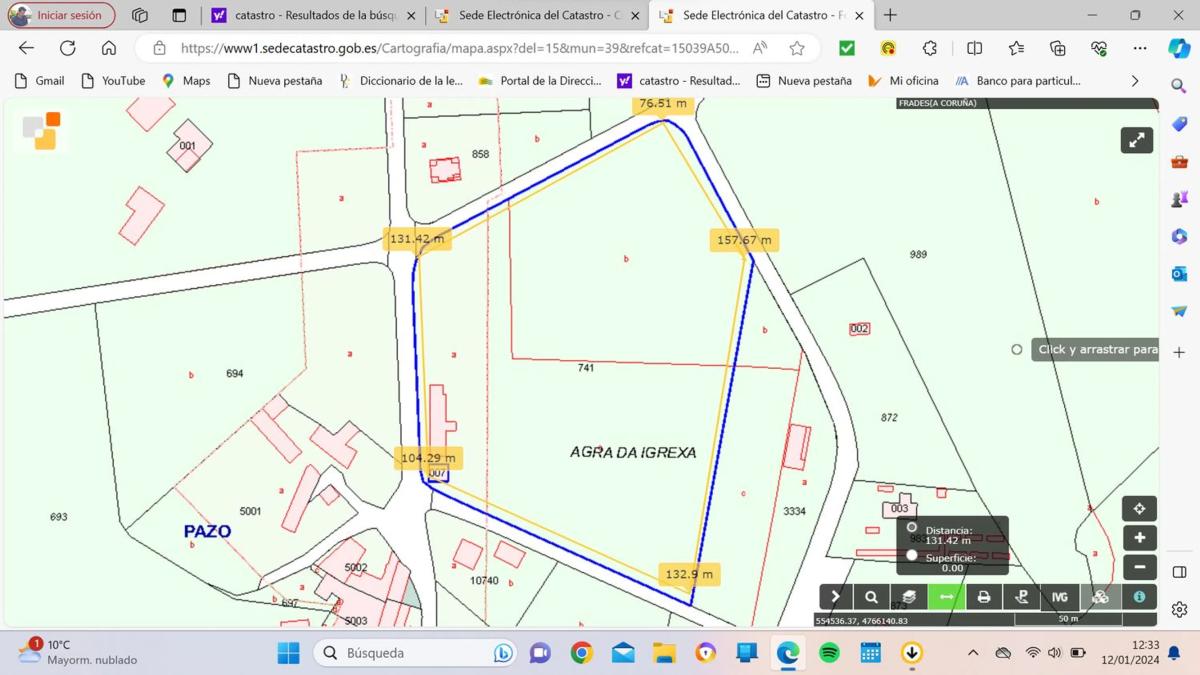Image resolution: width=1200 pixels, height=675 pixels.
Task: Click the blue information icon
Action: [x=1139, y=597]
